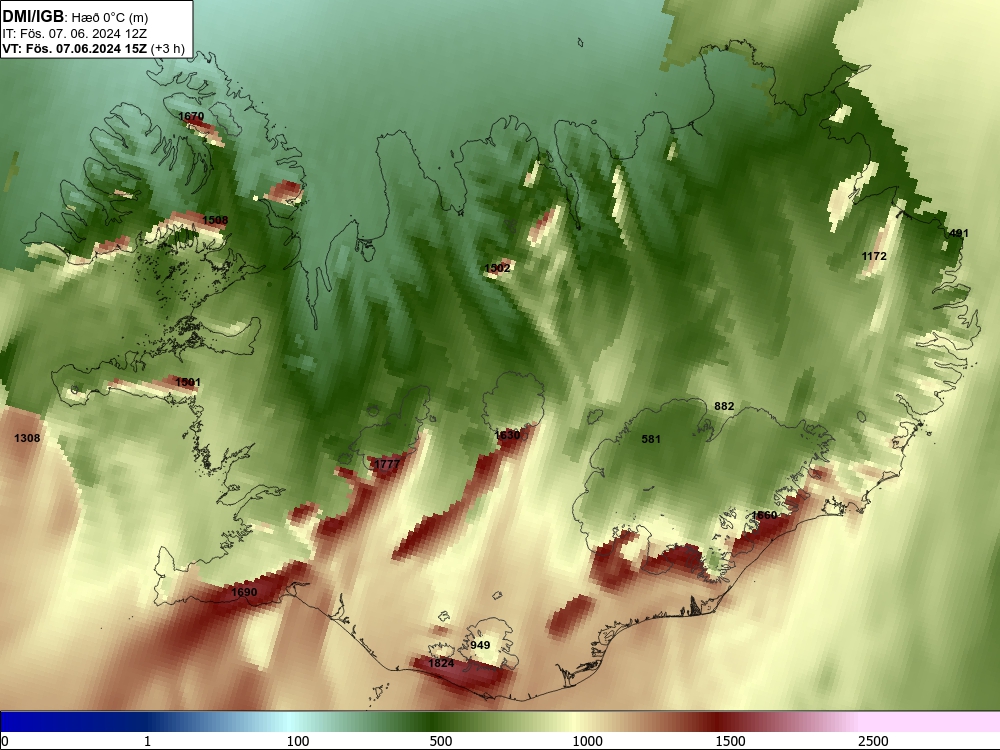Click the 949 value on Mýrdalsjökull
The image size is (1000, 750).
[x=480, y=645]
